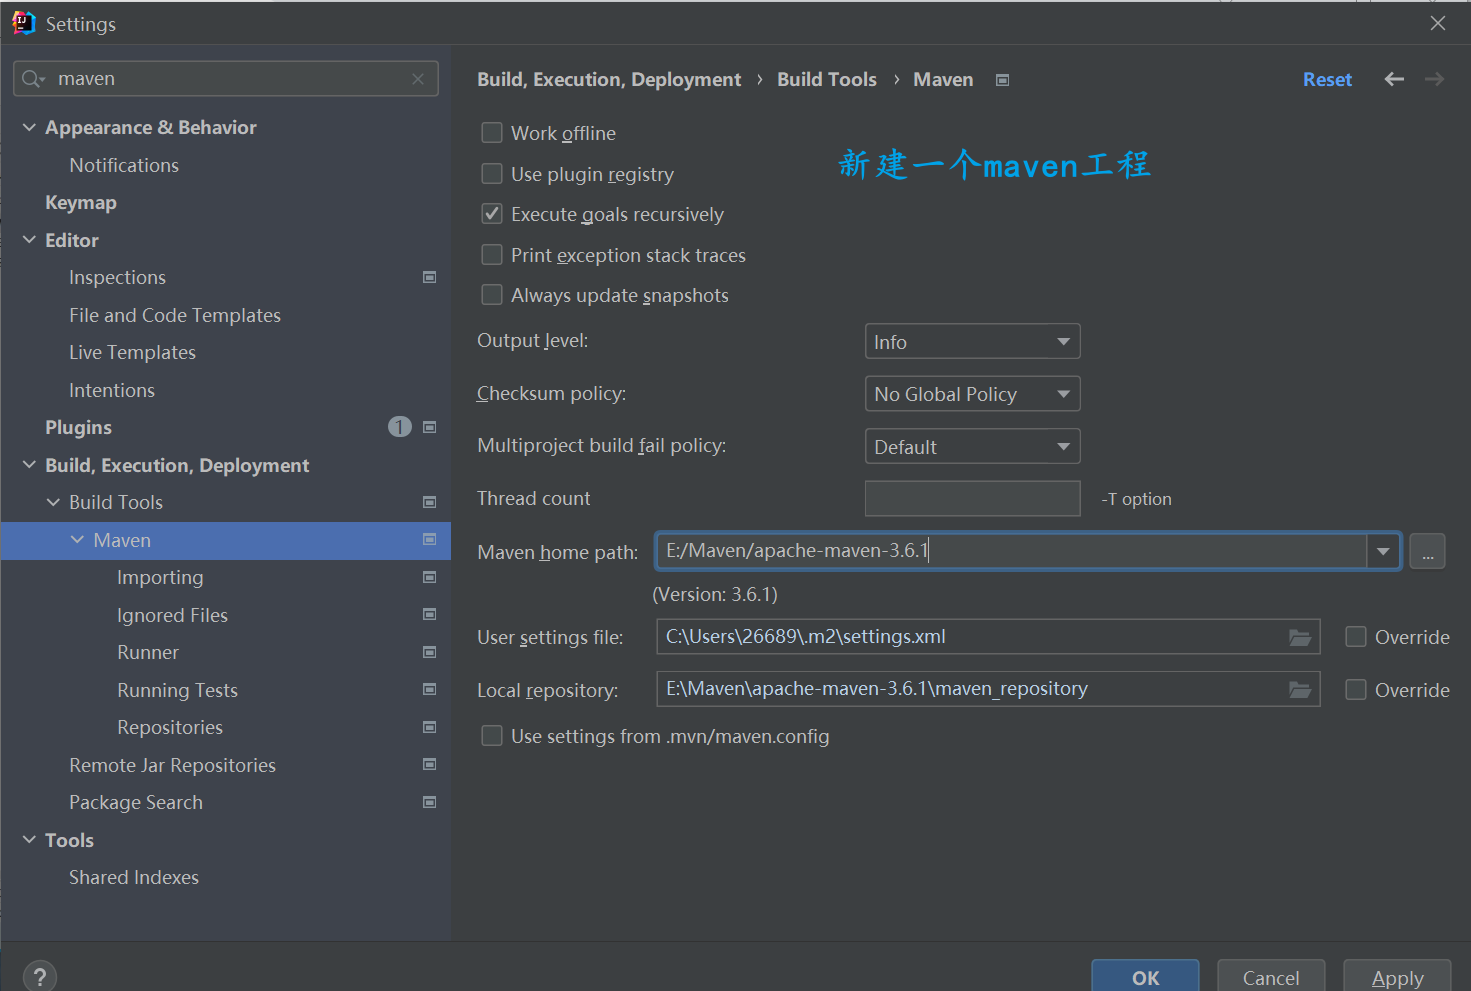This screenshot has width=1471, height=991.
Task: Enable Work offline checkbox
Action: 492,133
